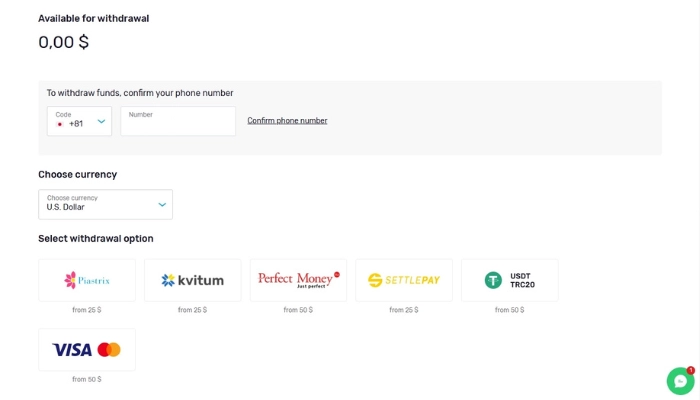Pick the Perfect Money withdrawal option
700x400 pixels.
coord(298,280)
